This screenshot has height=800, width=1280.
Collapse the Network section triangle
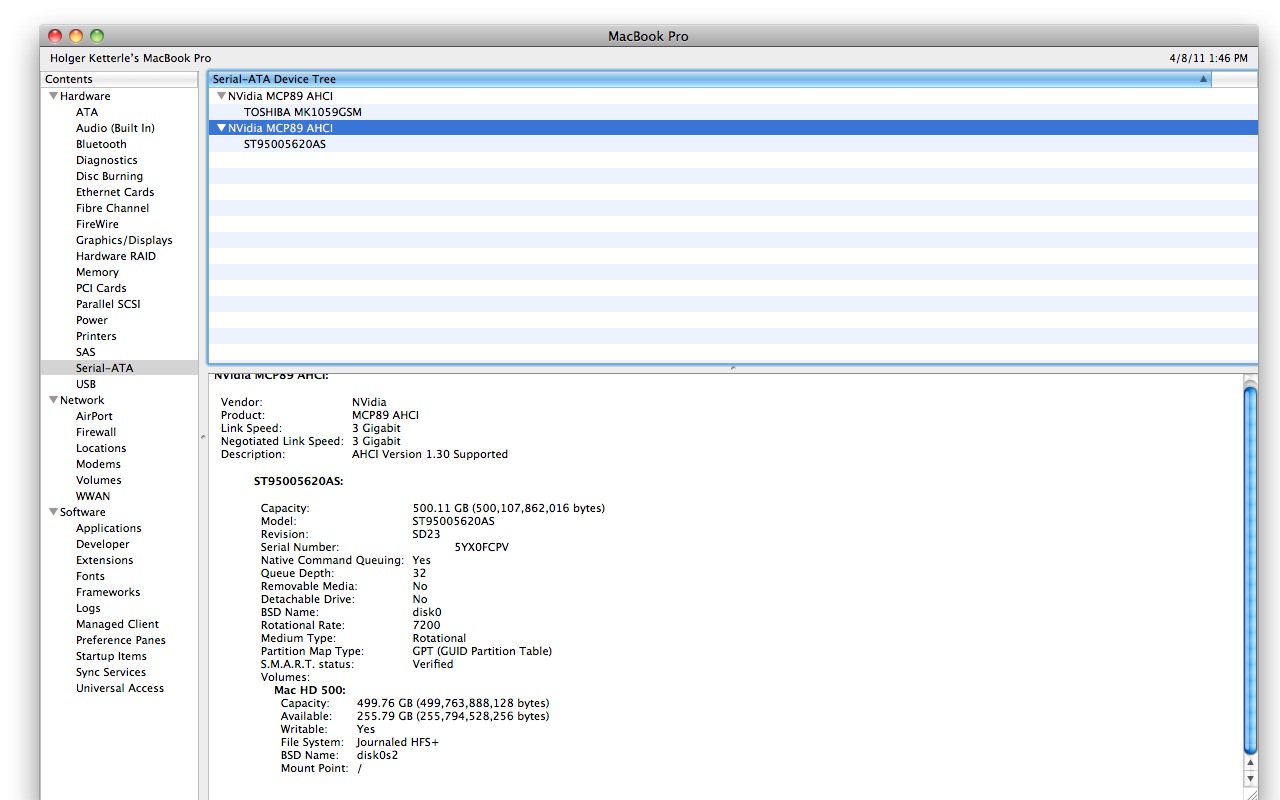53,400
